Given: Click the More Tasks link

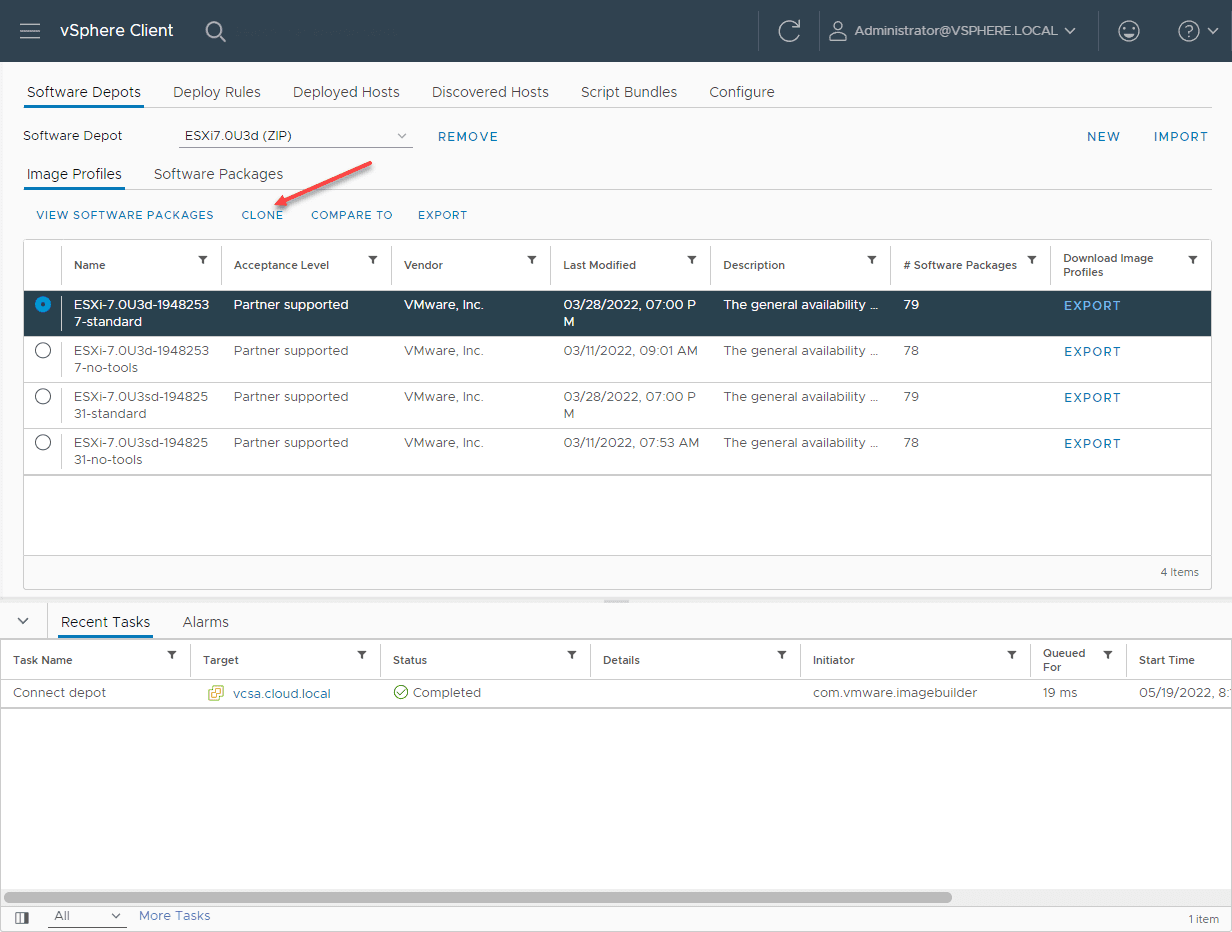Looking at the screenshot, I should pyautogui.click(x=174, y=916).
